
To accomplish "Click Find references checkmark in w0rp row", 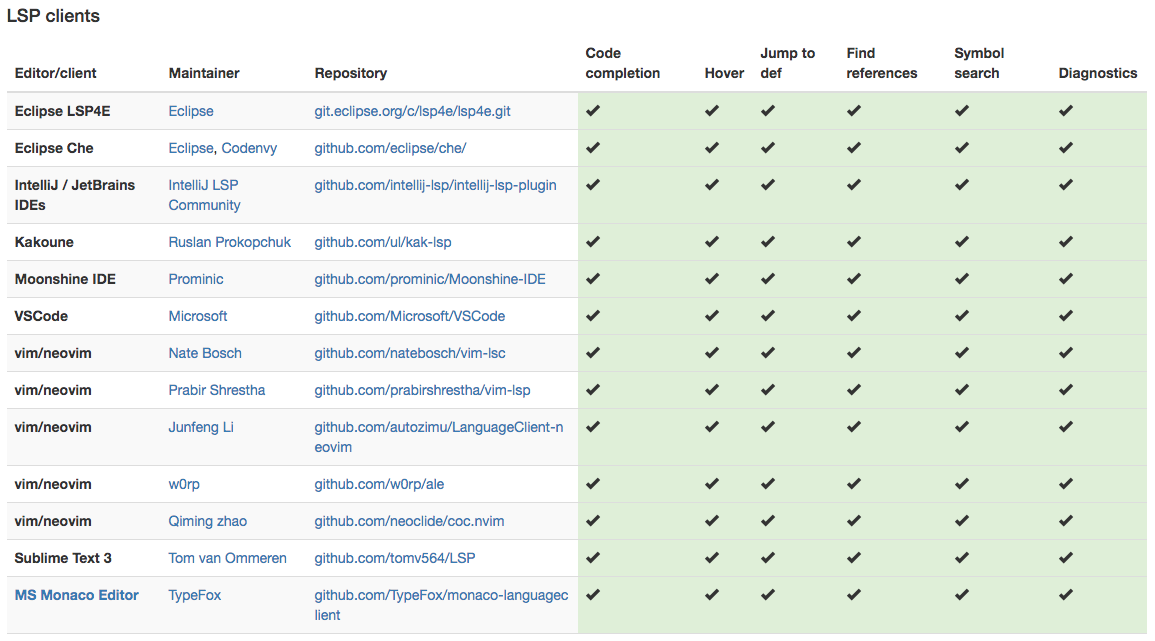I will [854, 483].
